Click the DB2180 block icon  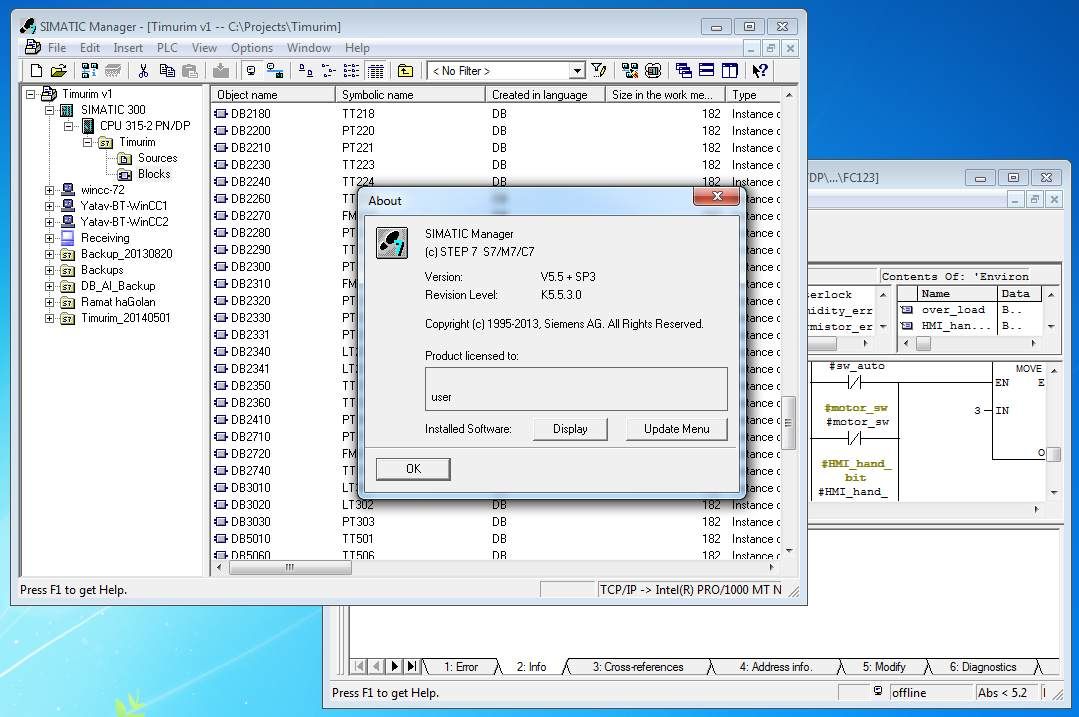(221, 114)
